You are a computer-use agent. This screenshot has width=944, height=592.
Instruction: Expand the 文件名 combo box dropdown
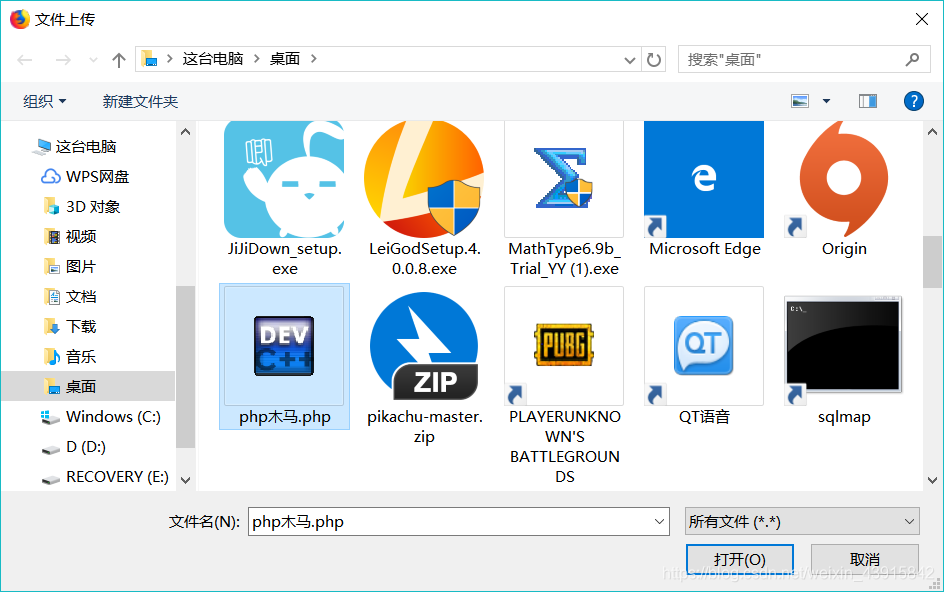659,522
